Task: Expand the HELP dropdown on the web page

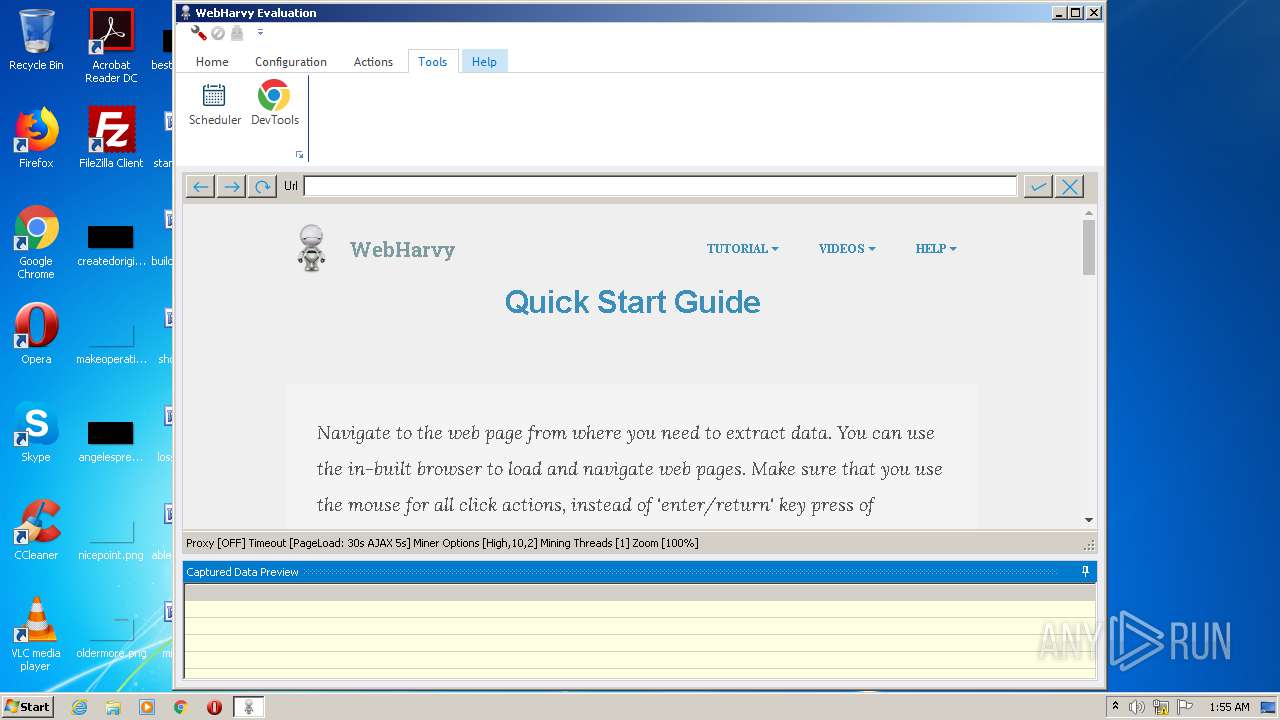Action: tap(936, 249)
